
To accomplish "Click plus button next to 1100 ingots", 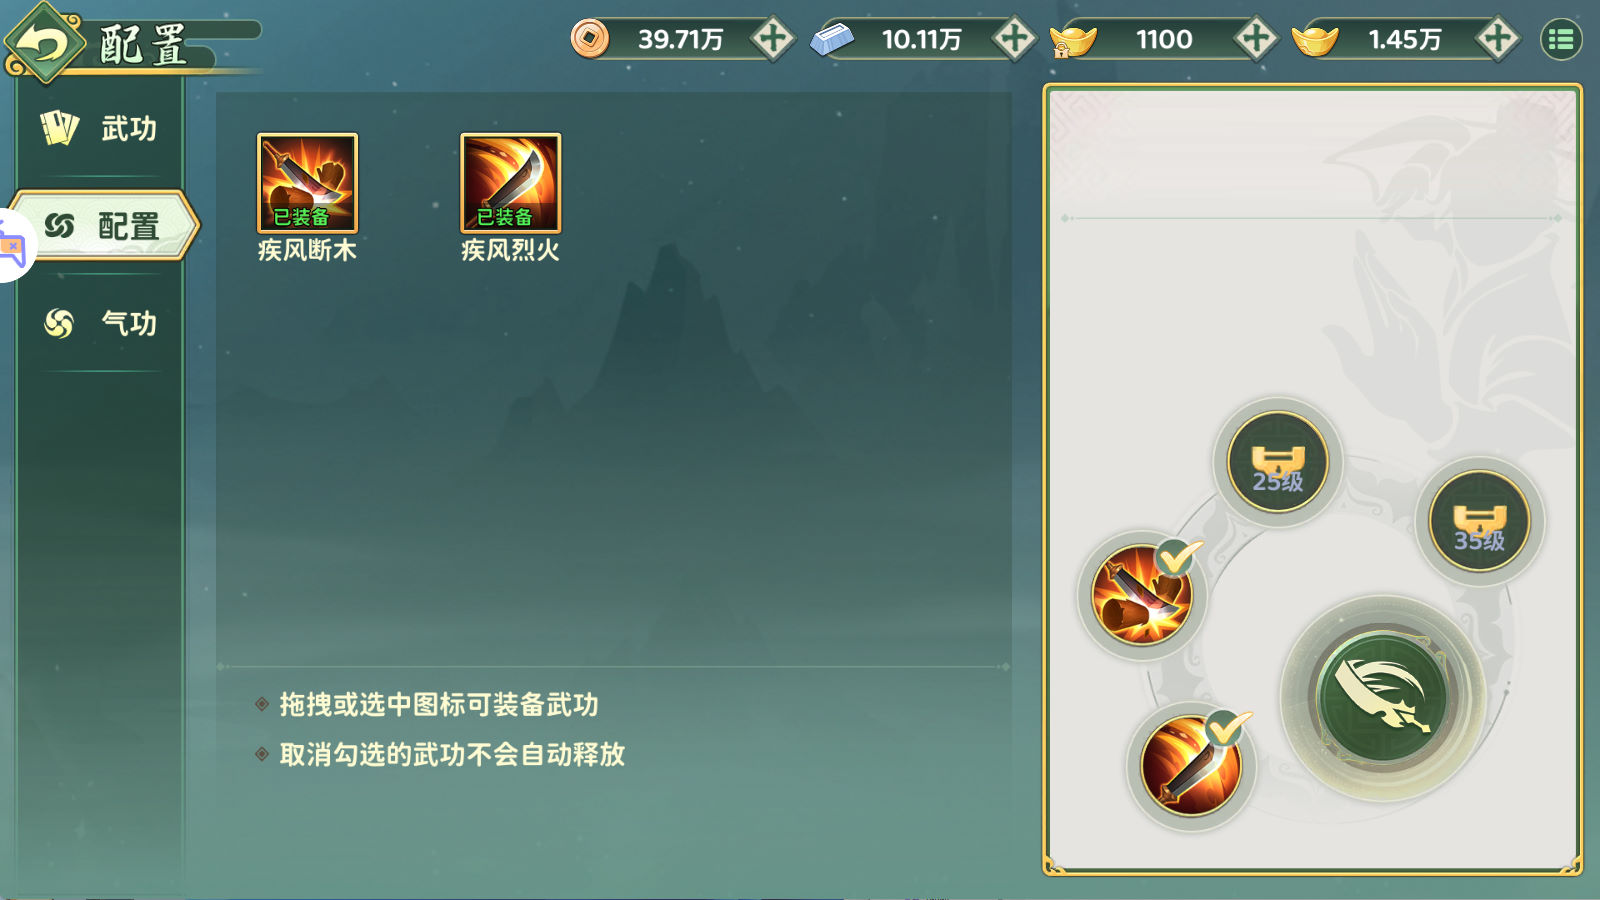I will point(1256,39).
